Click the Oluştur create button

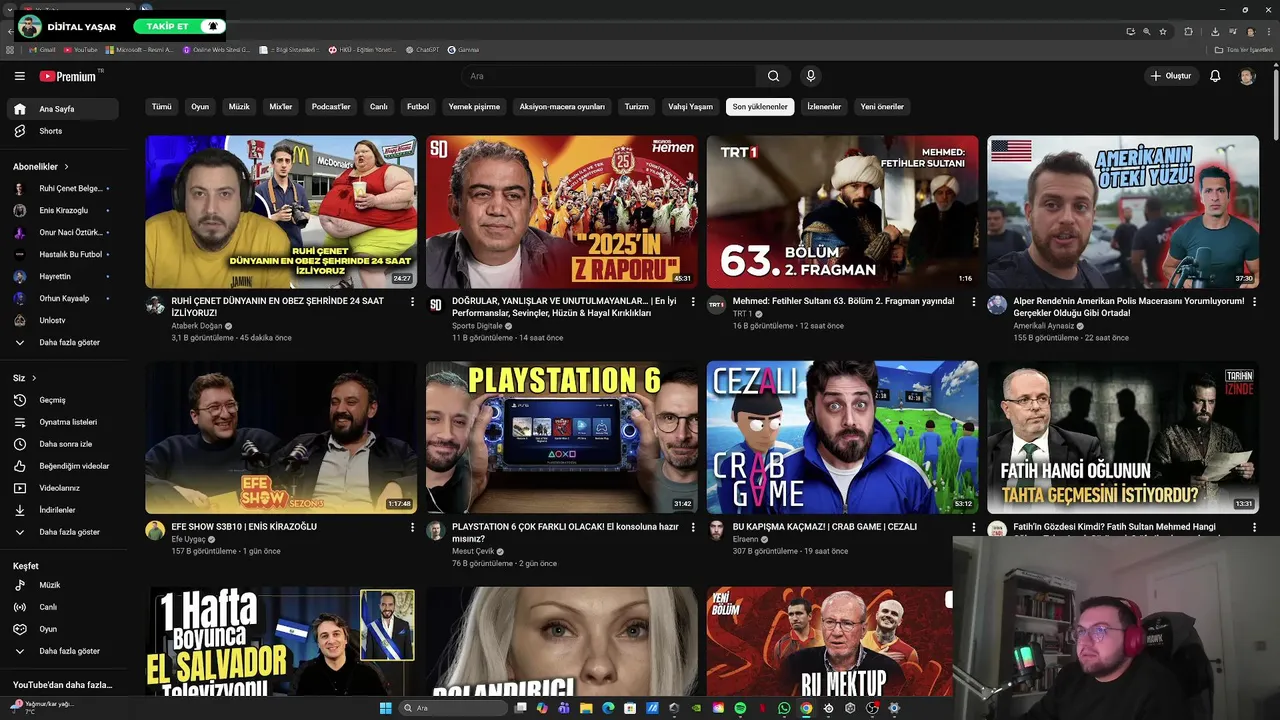(1170, 76)
